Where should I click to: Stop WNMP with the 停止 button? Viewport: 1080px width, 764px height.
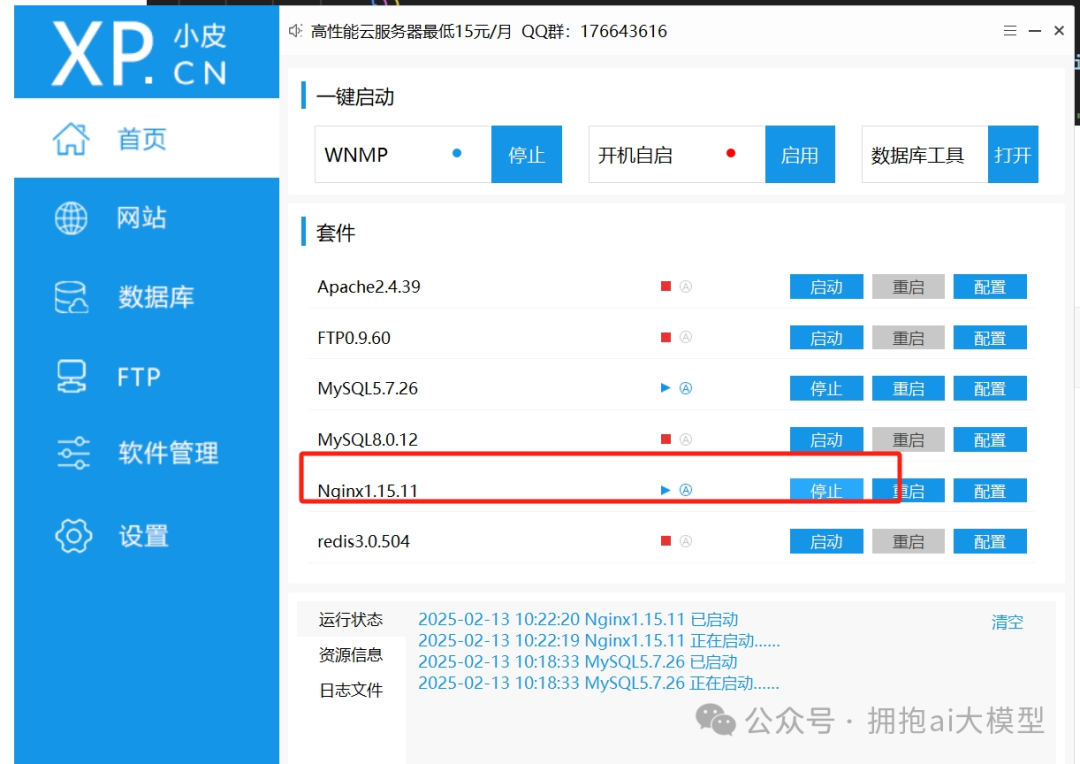pyautogui.click(x=526, y=155)
